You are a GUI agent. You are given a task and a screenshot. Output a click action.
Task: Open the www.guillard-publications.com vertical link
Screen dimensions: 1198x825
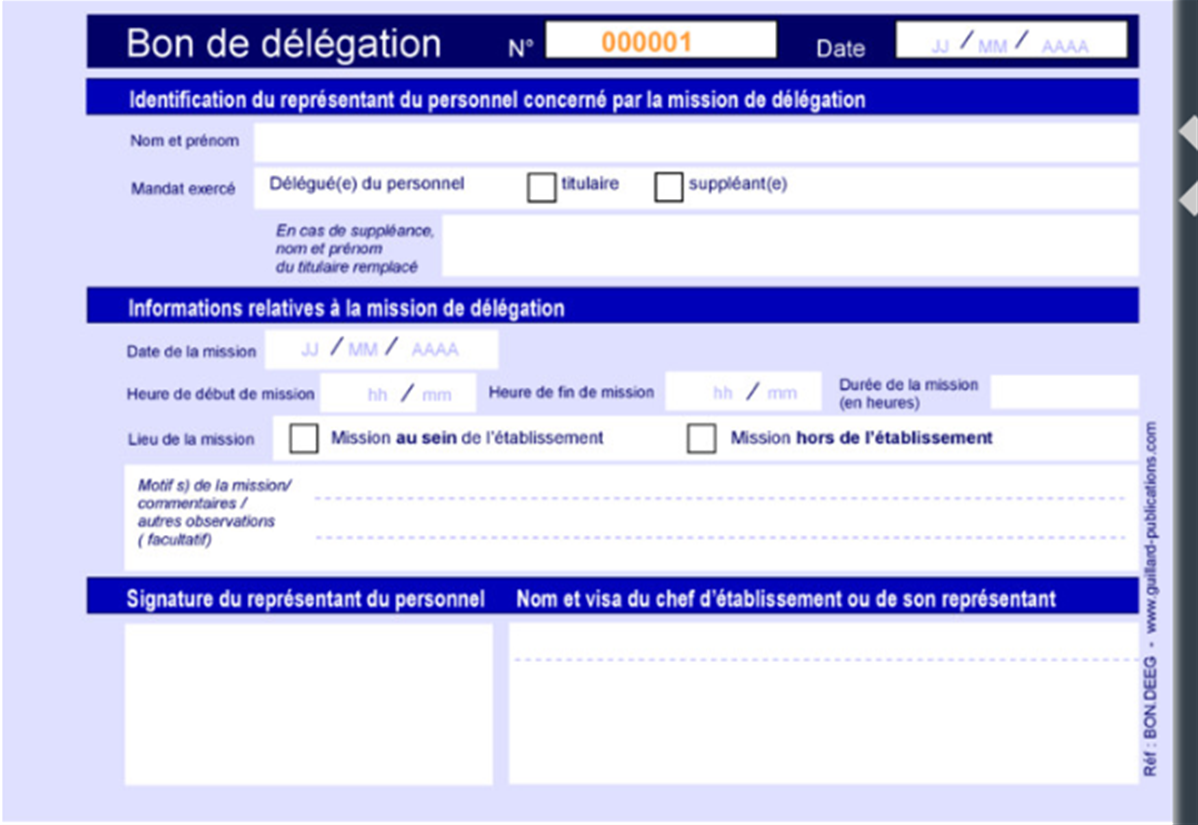coord(1151,526)
